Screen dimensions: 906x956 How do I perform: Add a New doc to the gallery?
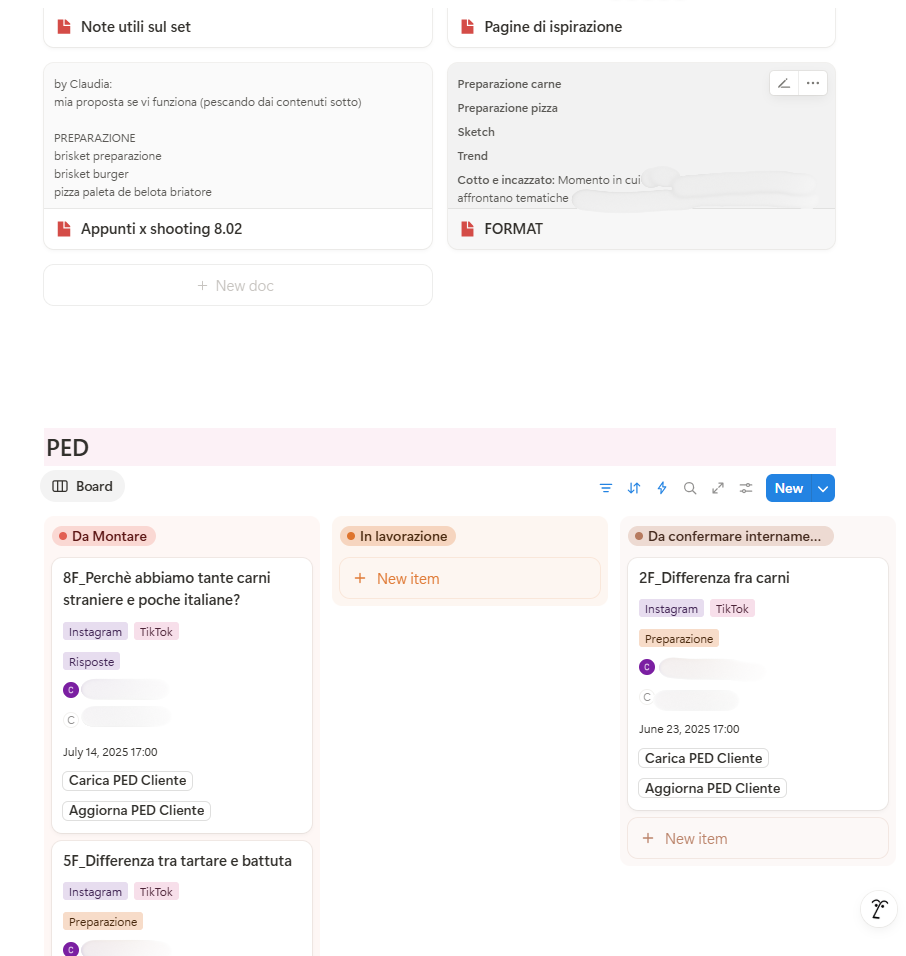point(238,285)
